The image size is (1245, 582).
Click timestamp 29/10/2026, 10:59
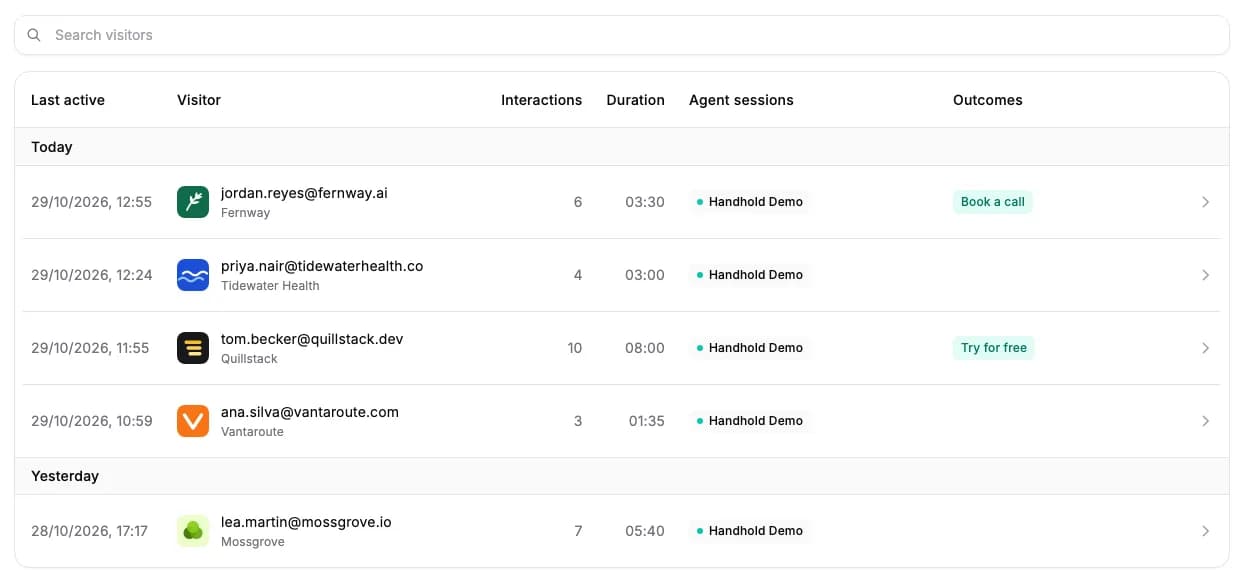[92, 421]
